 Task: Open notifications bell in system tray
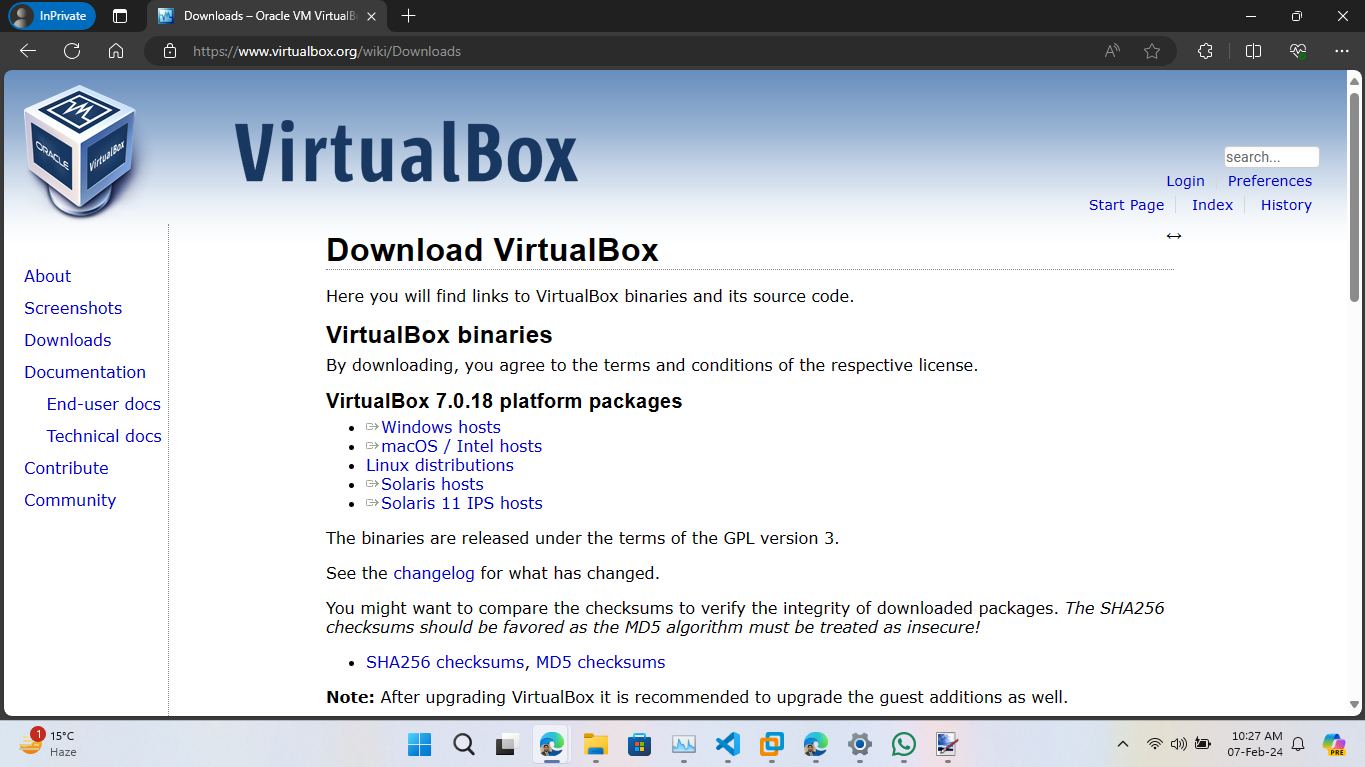(x=1298, y=744)
